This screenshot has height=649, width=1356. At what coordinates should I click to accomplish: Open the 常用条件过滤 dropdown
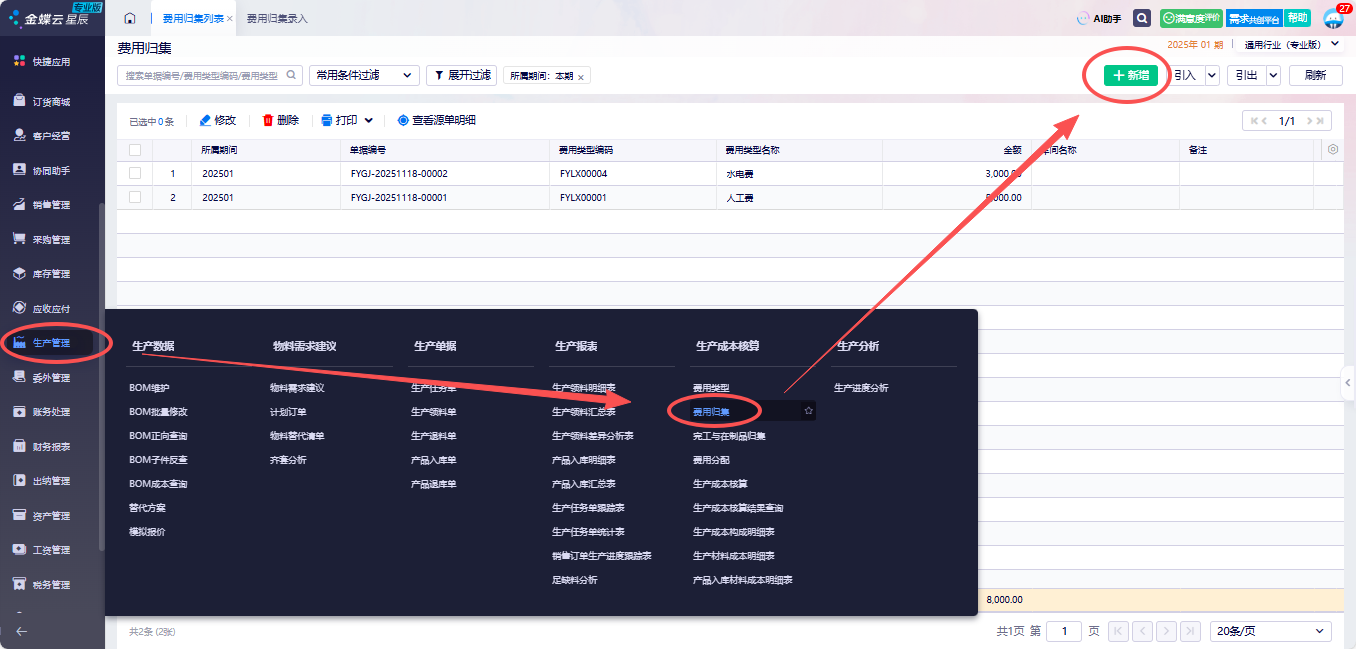364,75
